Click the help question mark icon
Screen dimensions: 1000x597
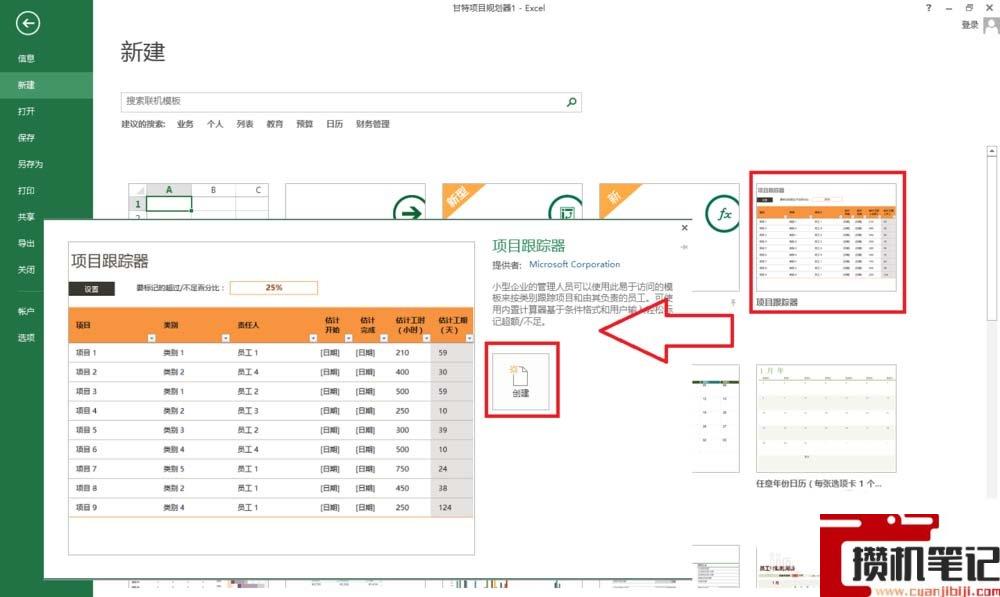pos(929,8)
